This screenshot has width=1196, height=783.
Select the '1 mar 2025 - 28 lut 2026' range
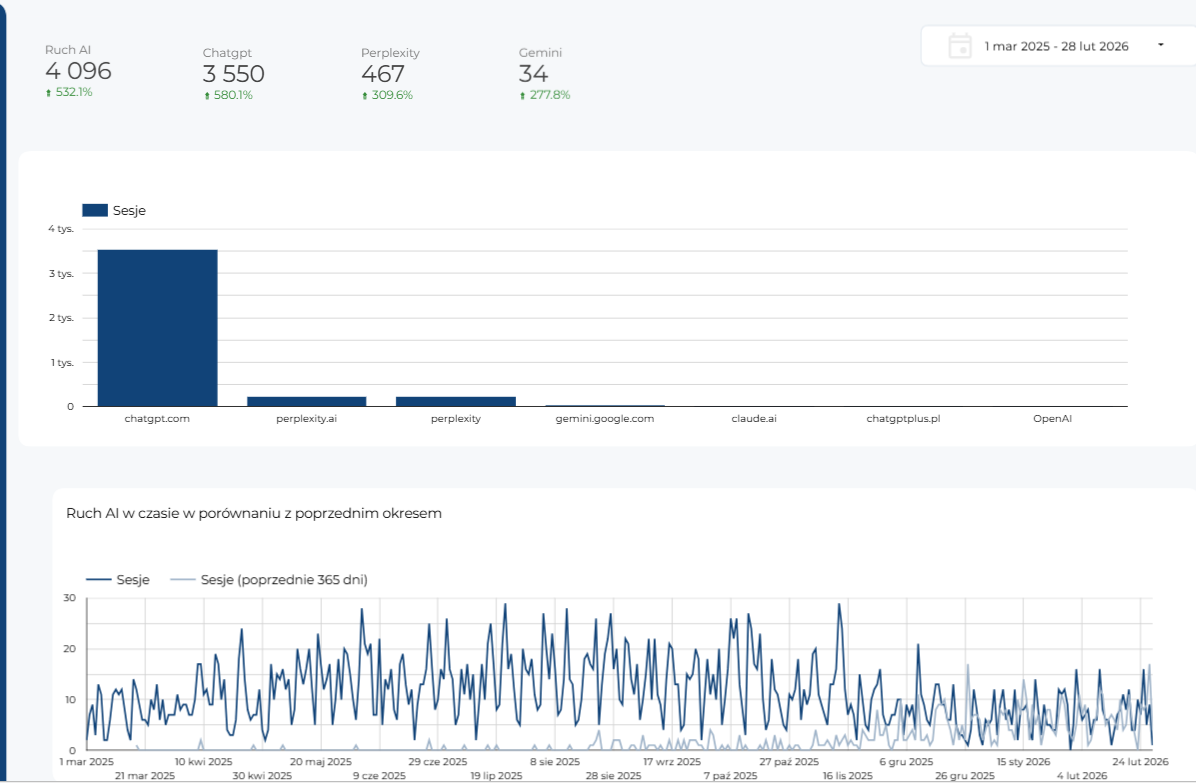click(1056, 46)
